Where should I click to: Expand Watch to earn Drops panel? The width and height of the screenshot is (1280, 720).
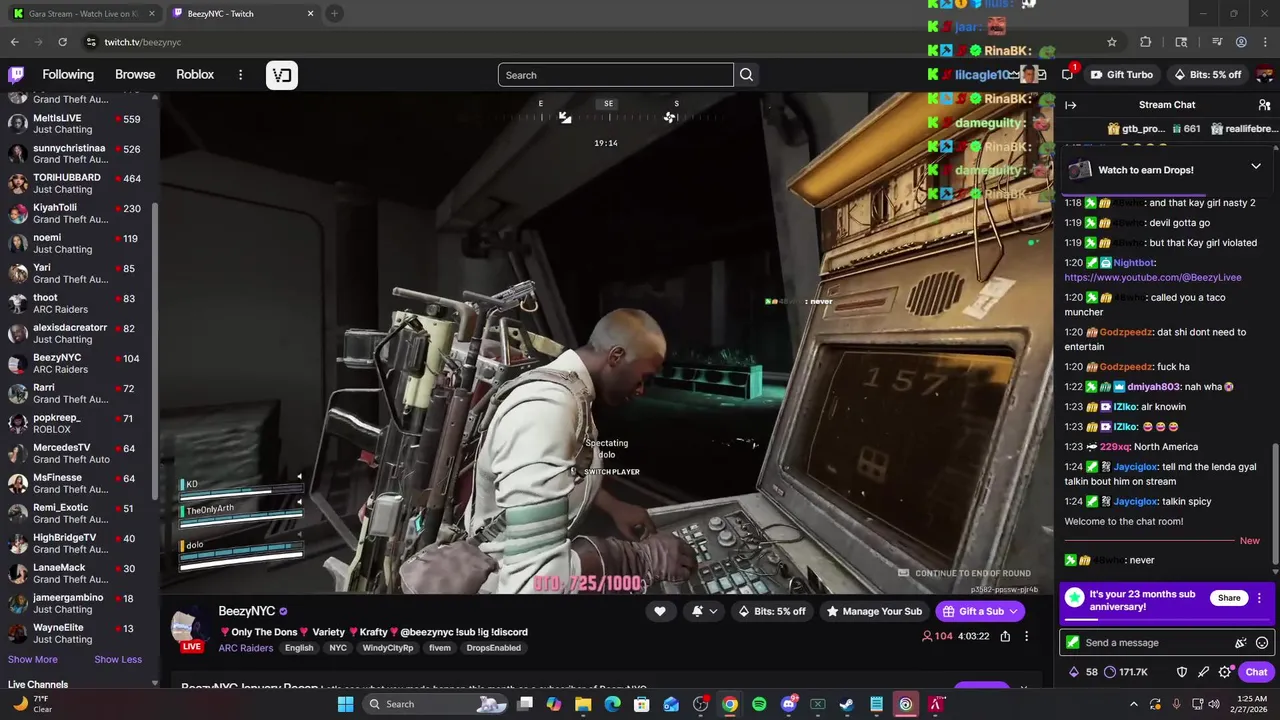click(x=1256, y=167)
